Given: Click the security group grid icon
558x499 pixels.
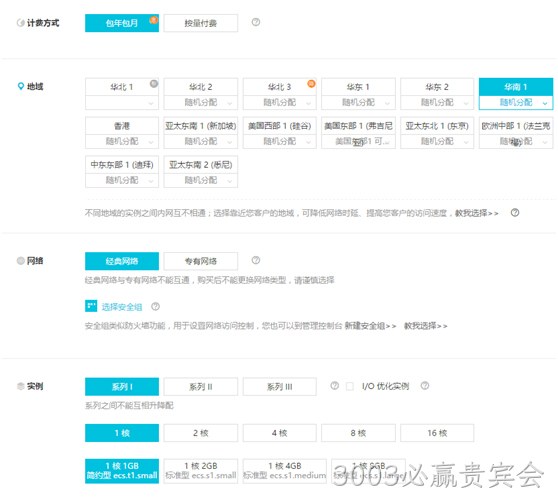Looking at the screenshot, I should tap(91, 306).
